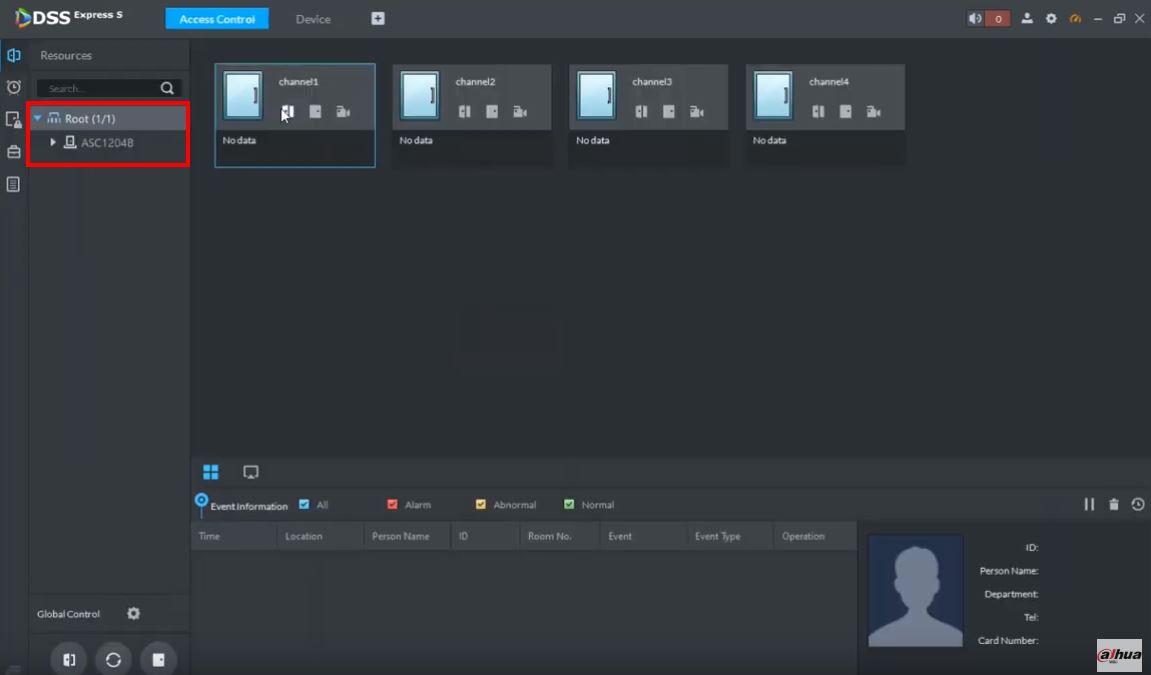Viewport: 1151px width, 675px height.
Task: Click the person photo placeholder
Action: coord(915,591)
